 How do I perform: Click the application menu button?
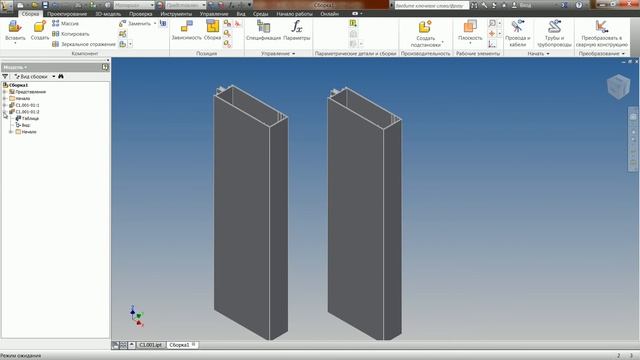tap(6, 6)
